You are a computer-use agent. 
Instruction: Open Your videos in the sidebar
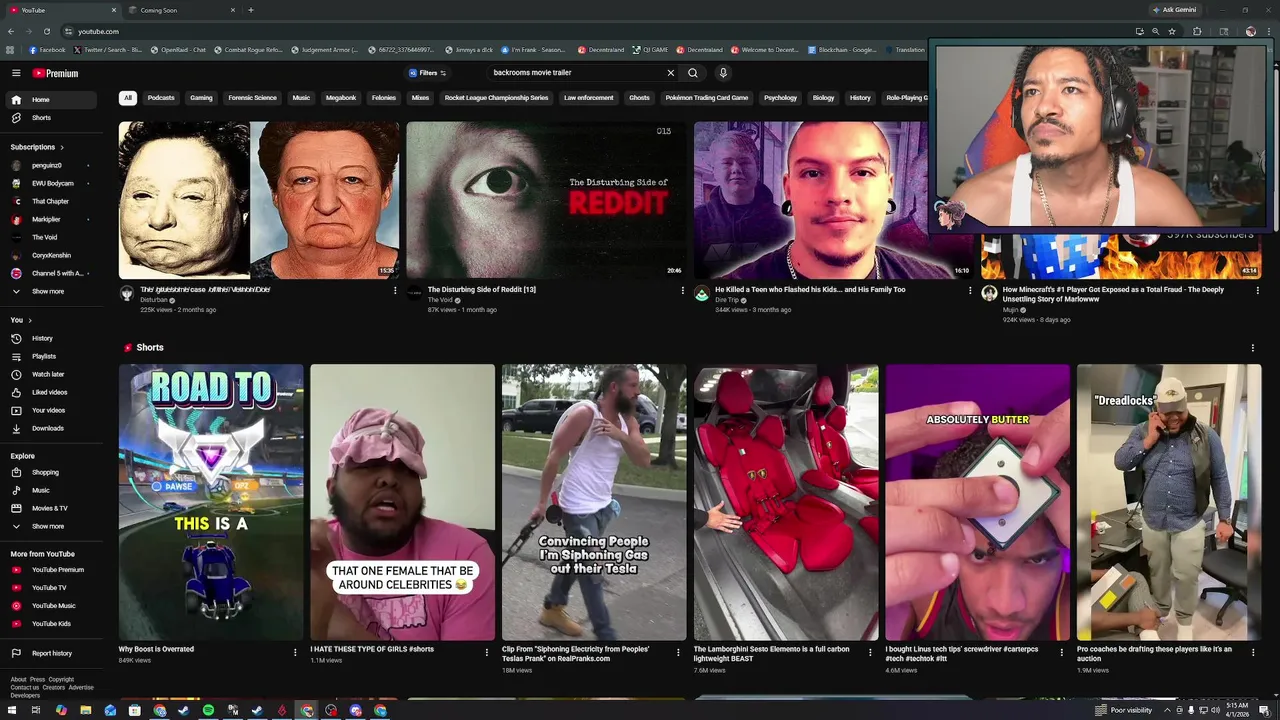[x=50, y=410]
